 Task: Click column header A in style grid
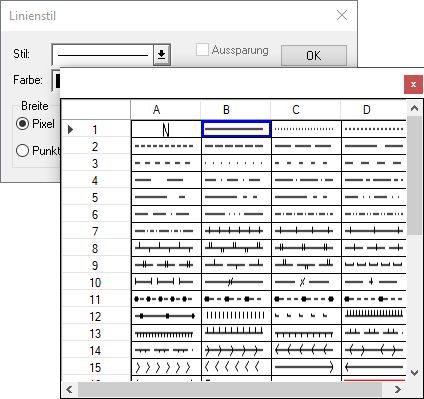coord(166,110)
